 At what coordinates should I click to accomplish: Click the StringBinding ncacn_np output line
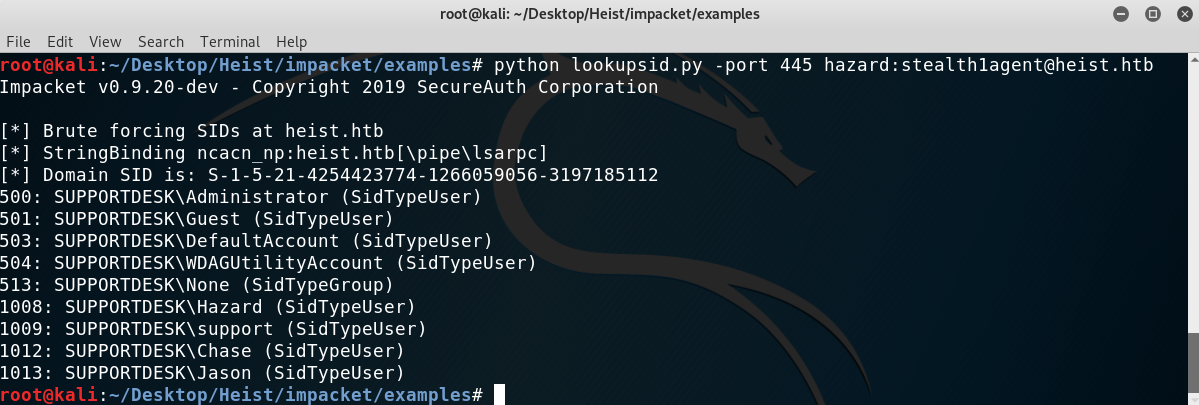coord(274,154)
